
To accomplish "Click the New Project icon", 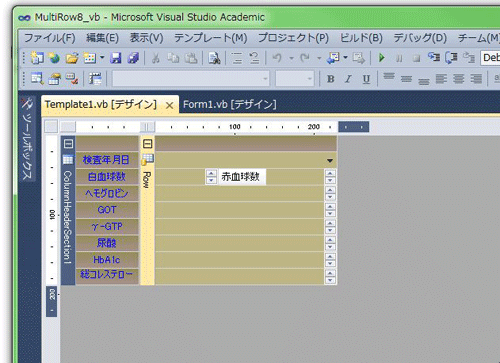I will pyautogui.click(x=37, y=58).
